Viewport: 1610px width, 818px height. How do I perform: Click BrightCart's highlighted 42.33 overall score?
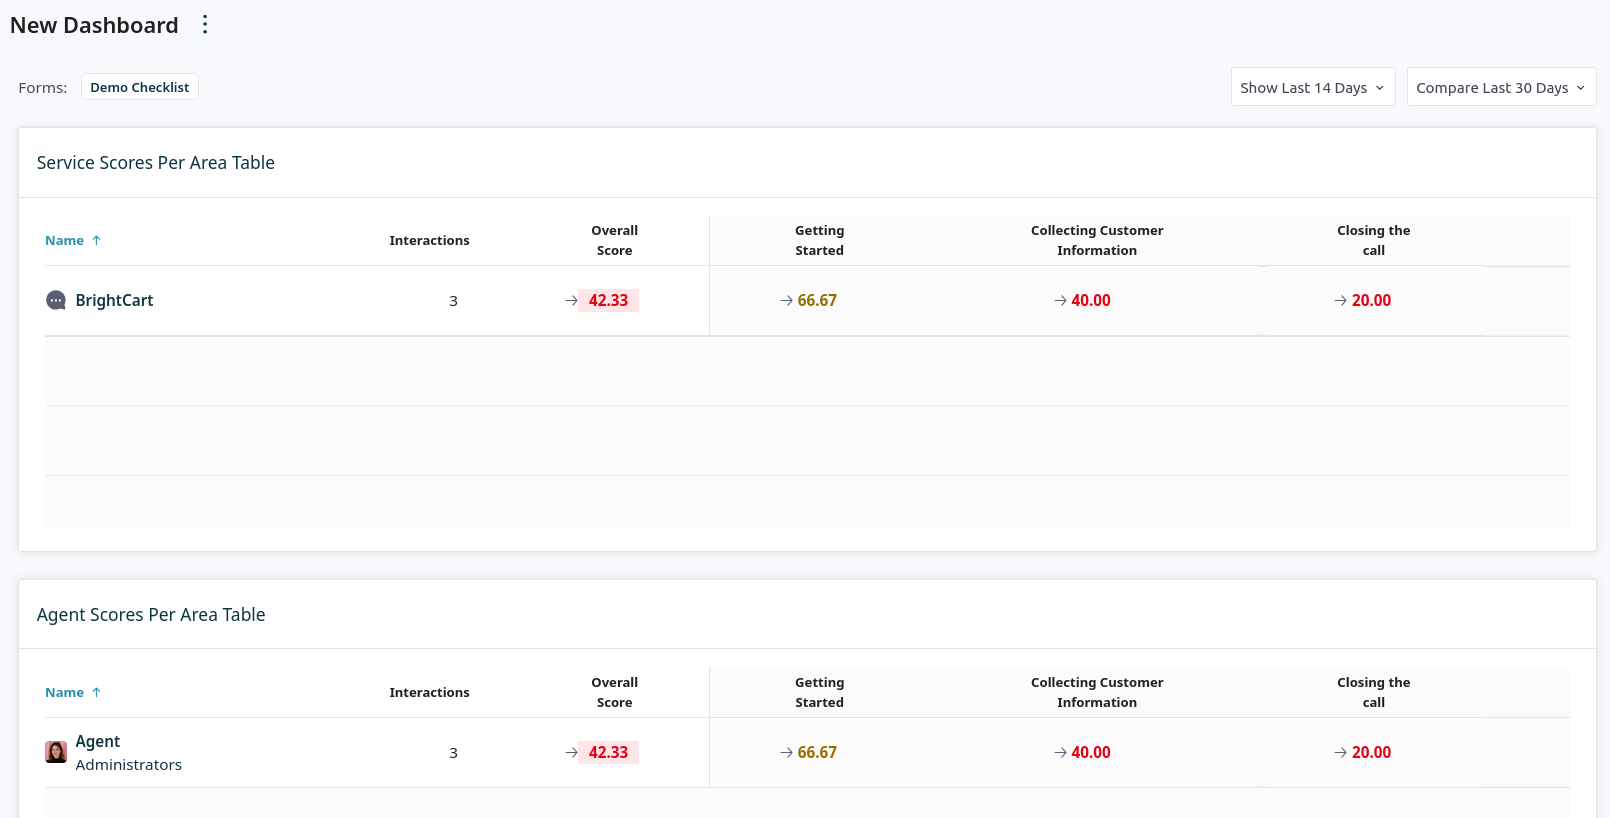point(608,301)
